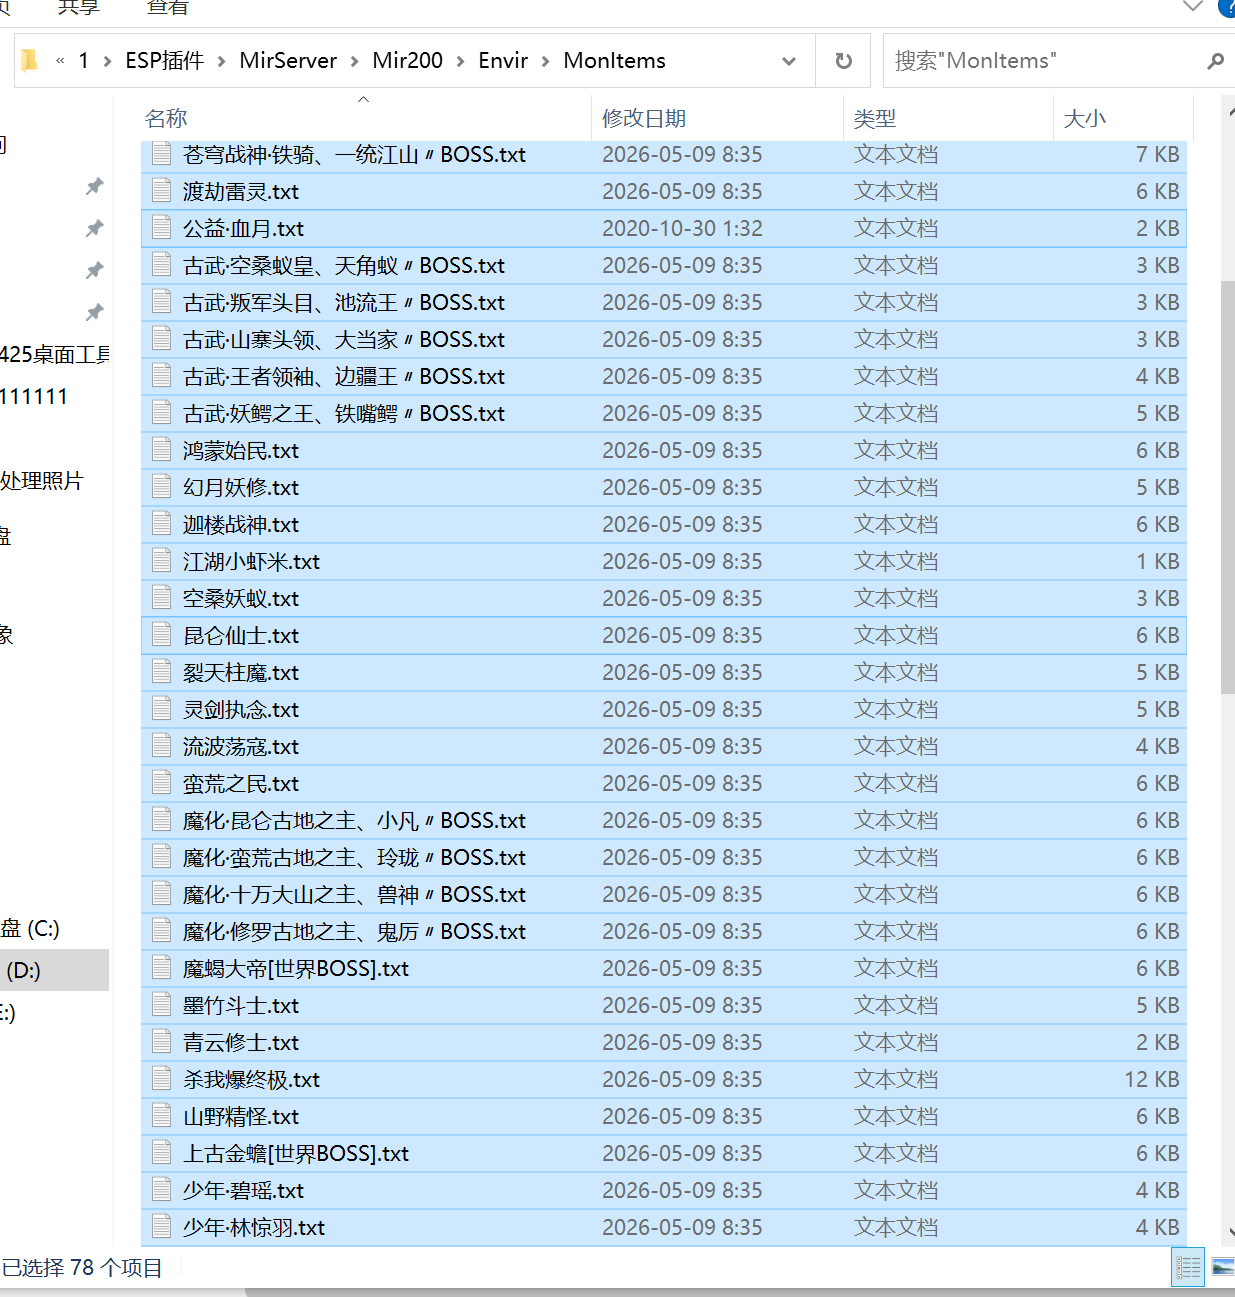
Task: Click file icon of 少年·碧瑶.txt
Action: 161,1189
